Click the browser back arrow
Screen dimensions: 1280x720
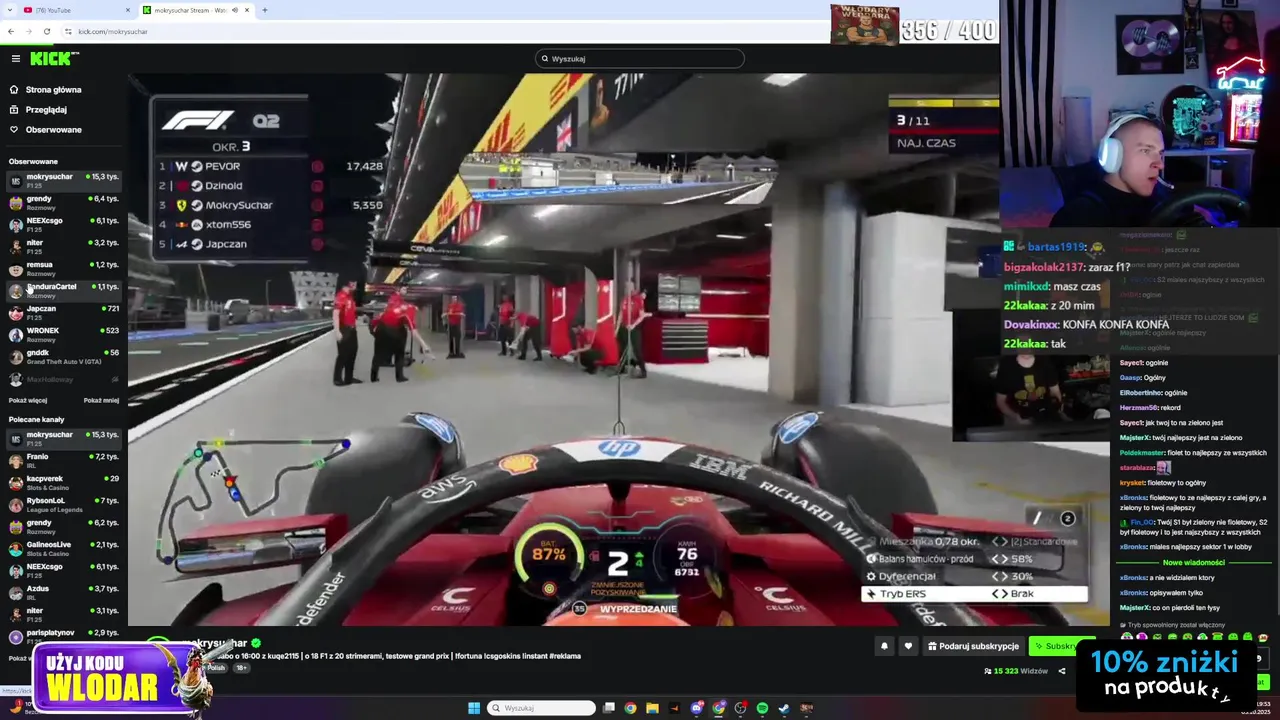11,31
